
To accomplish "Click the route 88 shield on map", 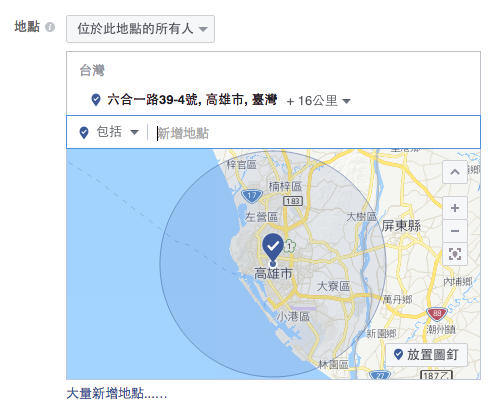I will (437, 313).
